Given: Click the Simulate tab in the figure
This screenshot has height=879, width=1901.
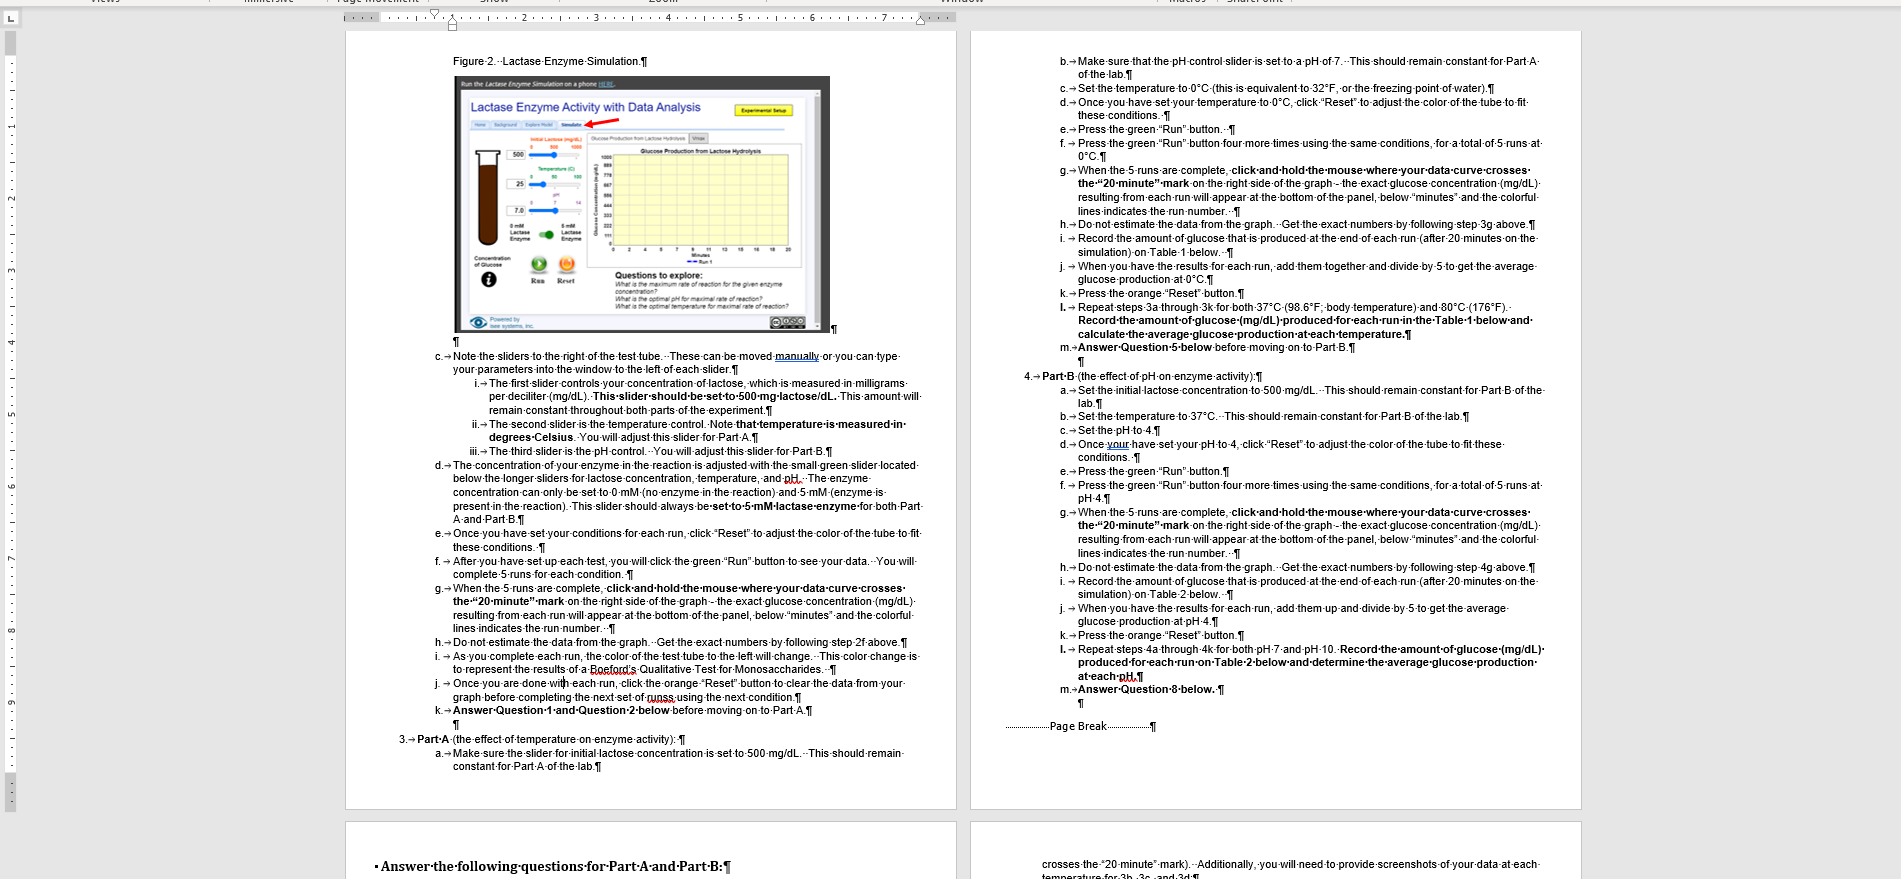Looking at the screenshot, I should coord(571,125).
